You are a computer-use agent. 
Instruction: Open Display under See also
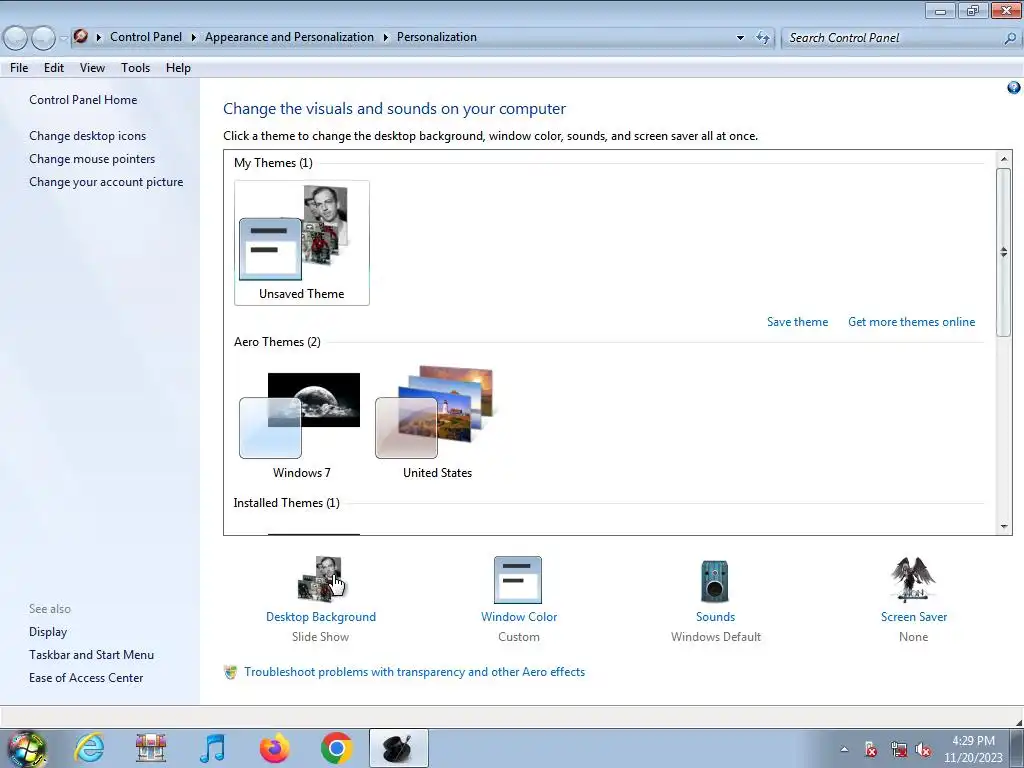tap(48, 632)
